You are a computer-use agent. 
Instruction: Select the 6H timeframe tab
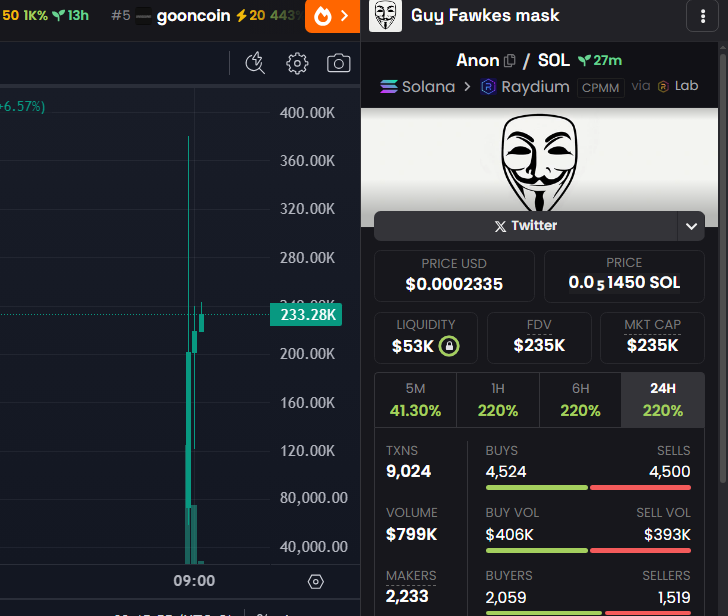[580, 400]
